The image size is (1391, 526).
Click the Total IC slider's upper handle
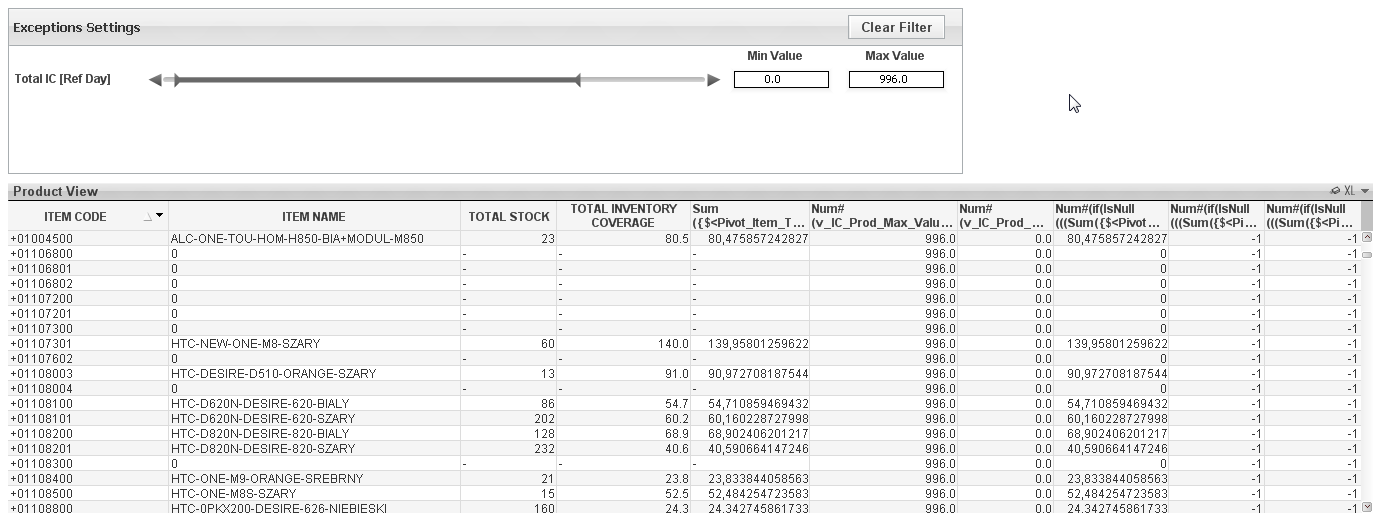(577, 80)
